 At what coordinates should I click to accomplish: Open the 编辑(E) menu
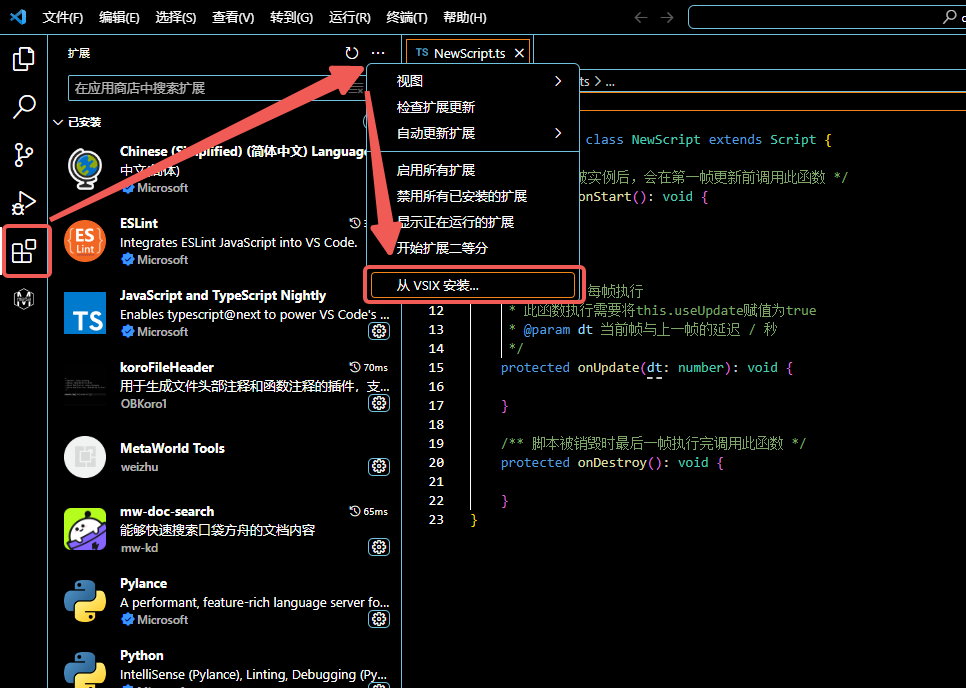119,17
